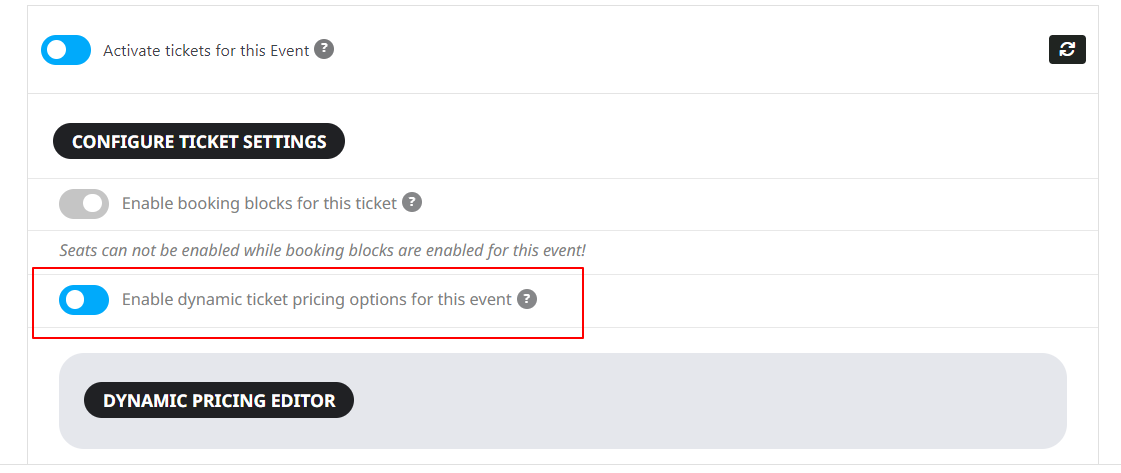
Task: Click empty space in the Activate tickets row
Action: 686,50
